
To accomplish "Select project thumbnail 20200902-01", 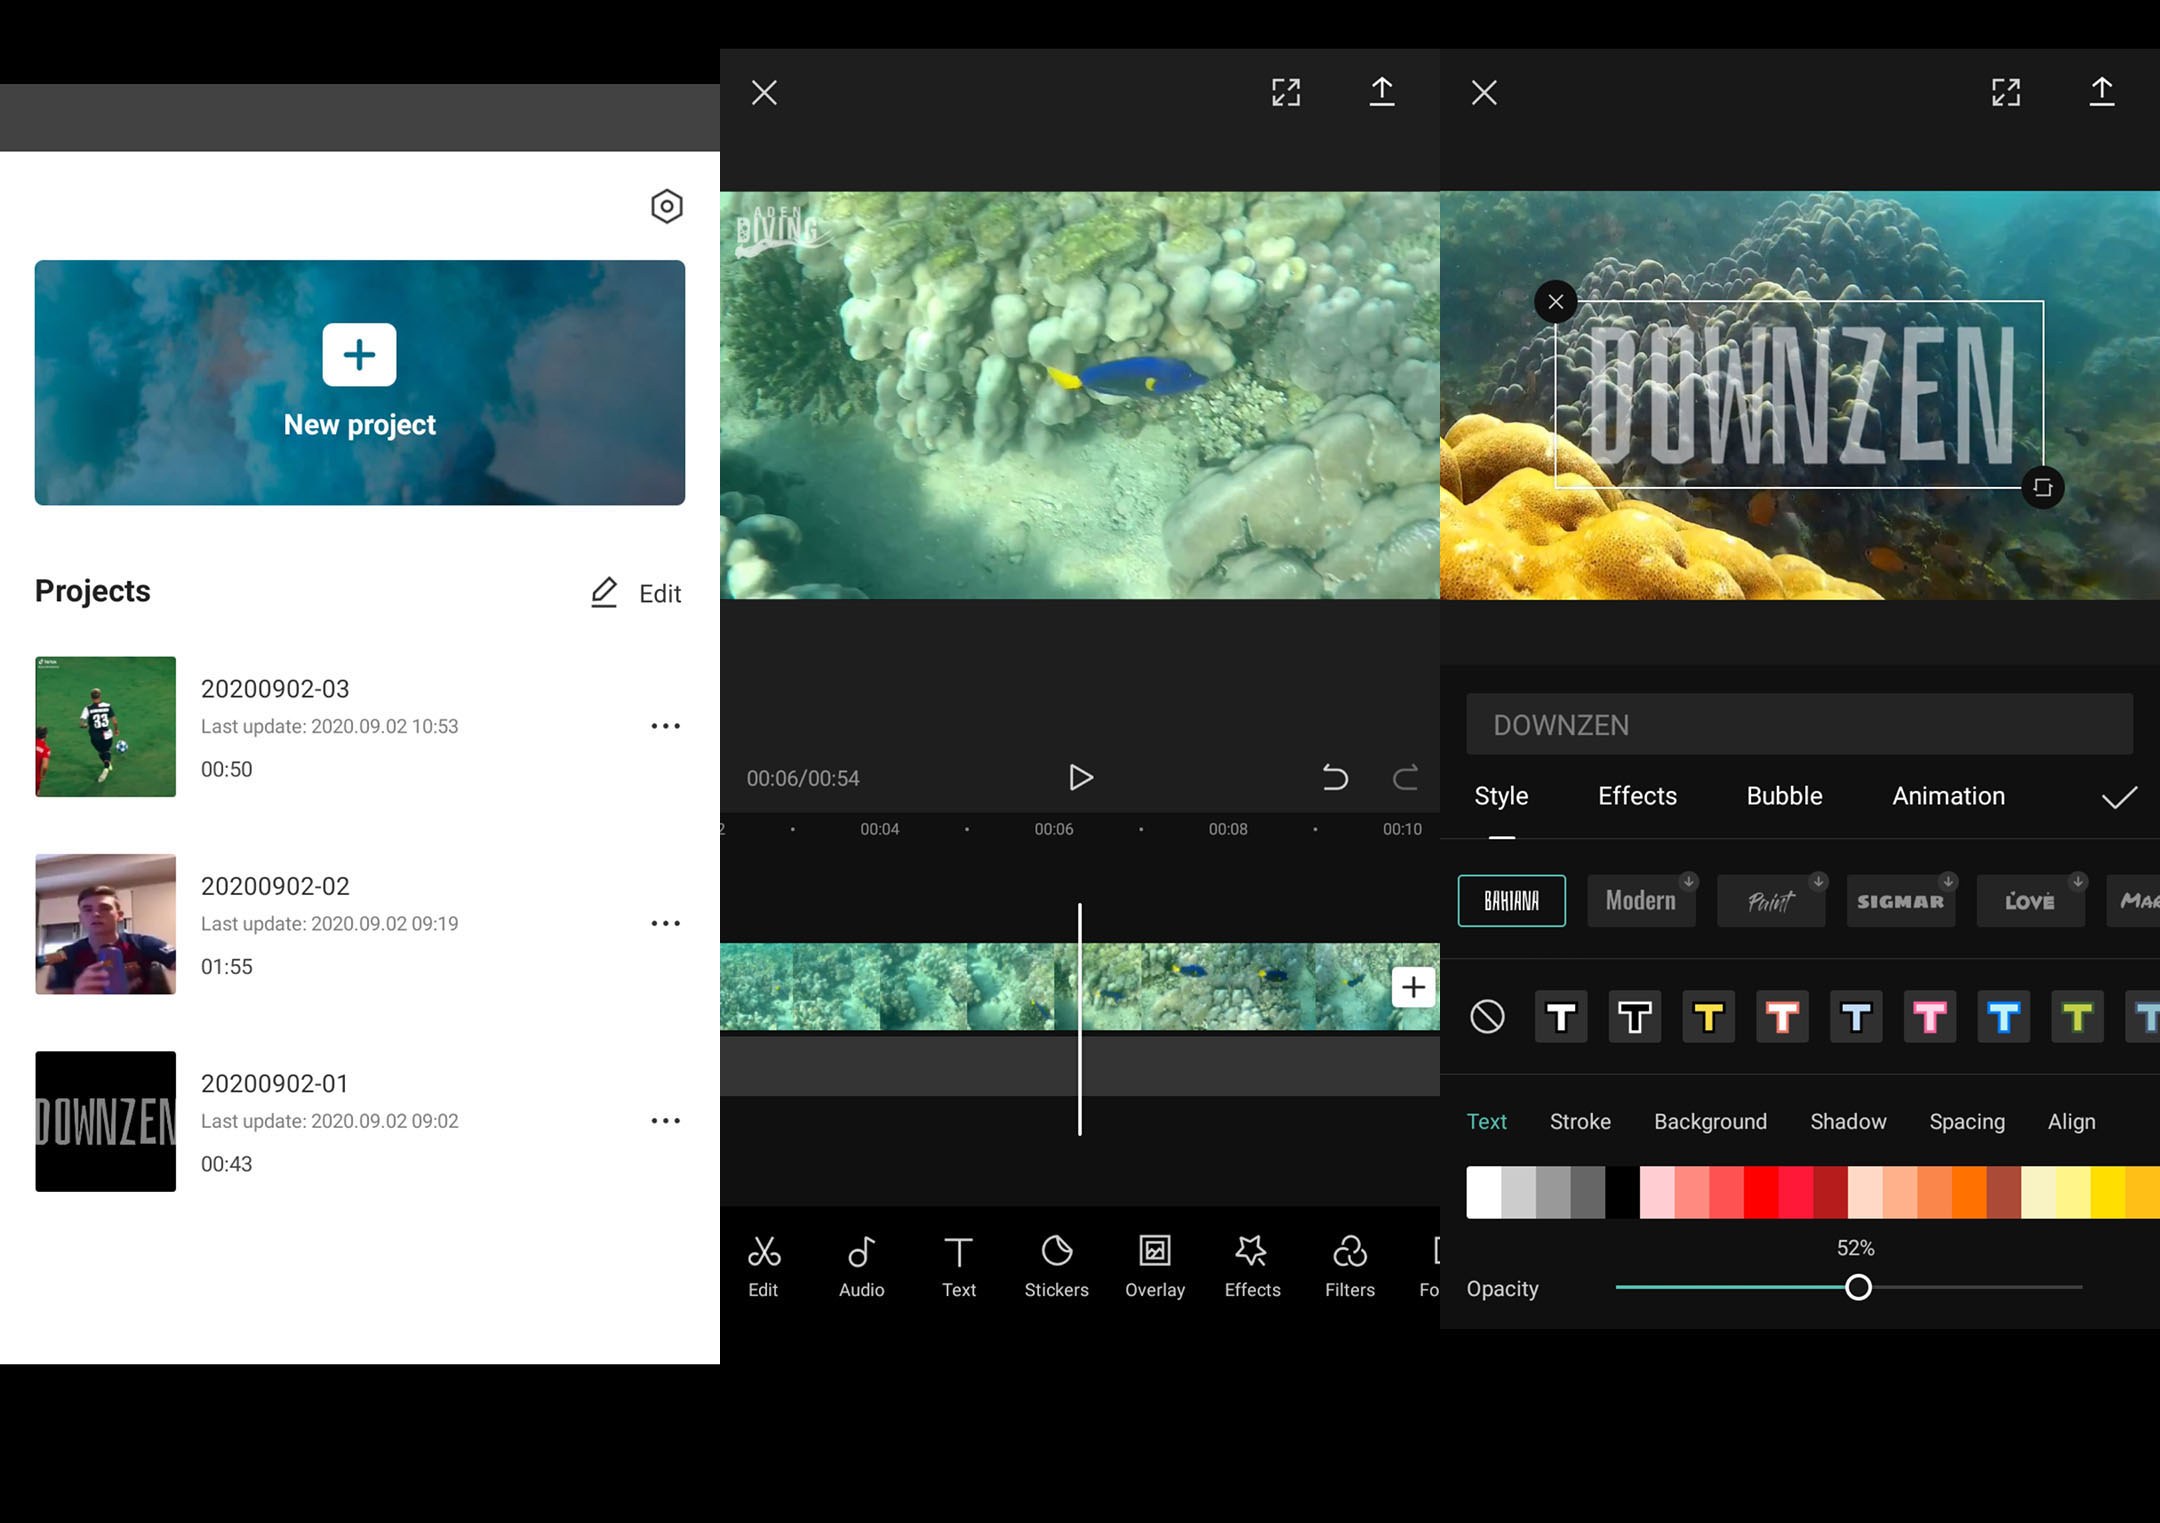I will (x=104, y=1121).
